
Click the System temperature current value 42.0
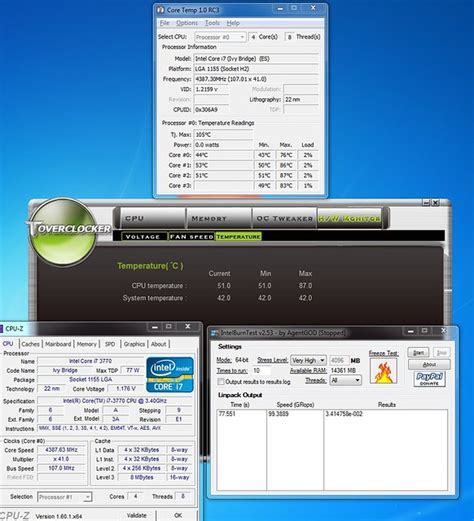(x=224, y=298)
